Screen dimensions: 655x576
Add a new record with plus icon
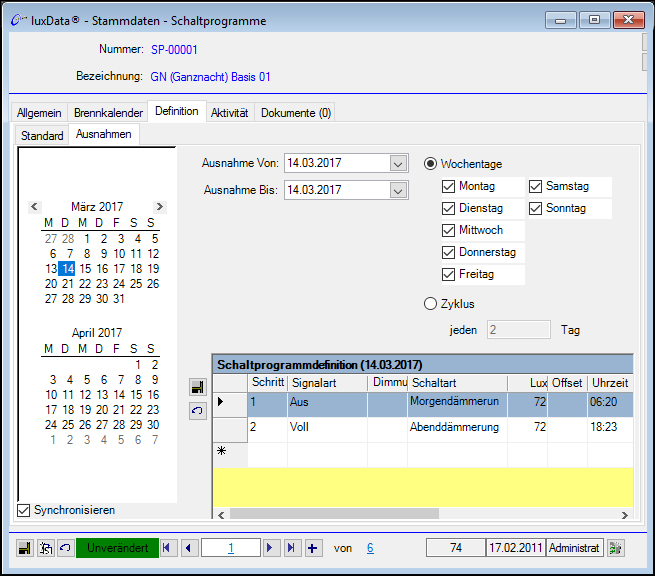tap(313, 548)
